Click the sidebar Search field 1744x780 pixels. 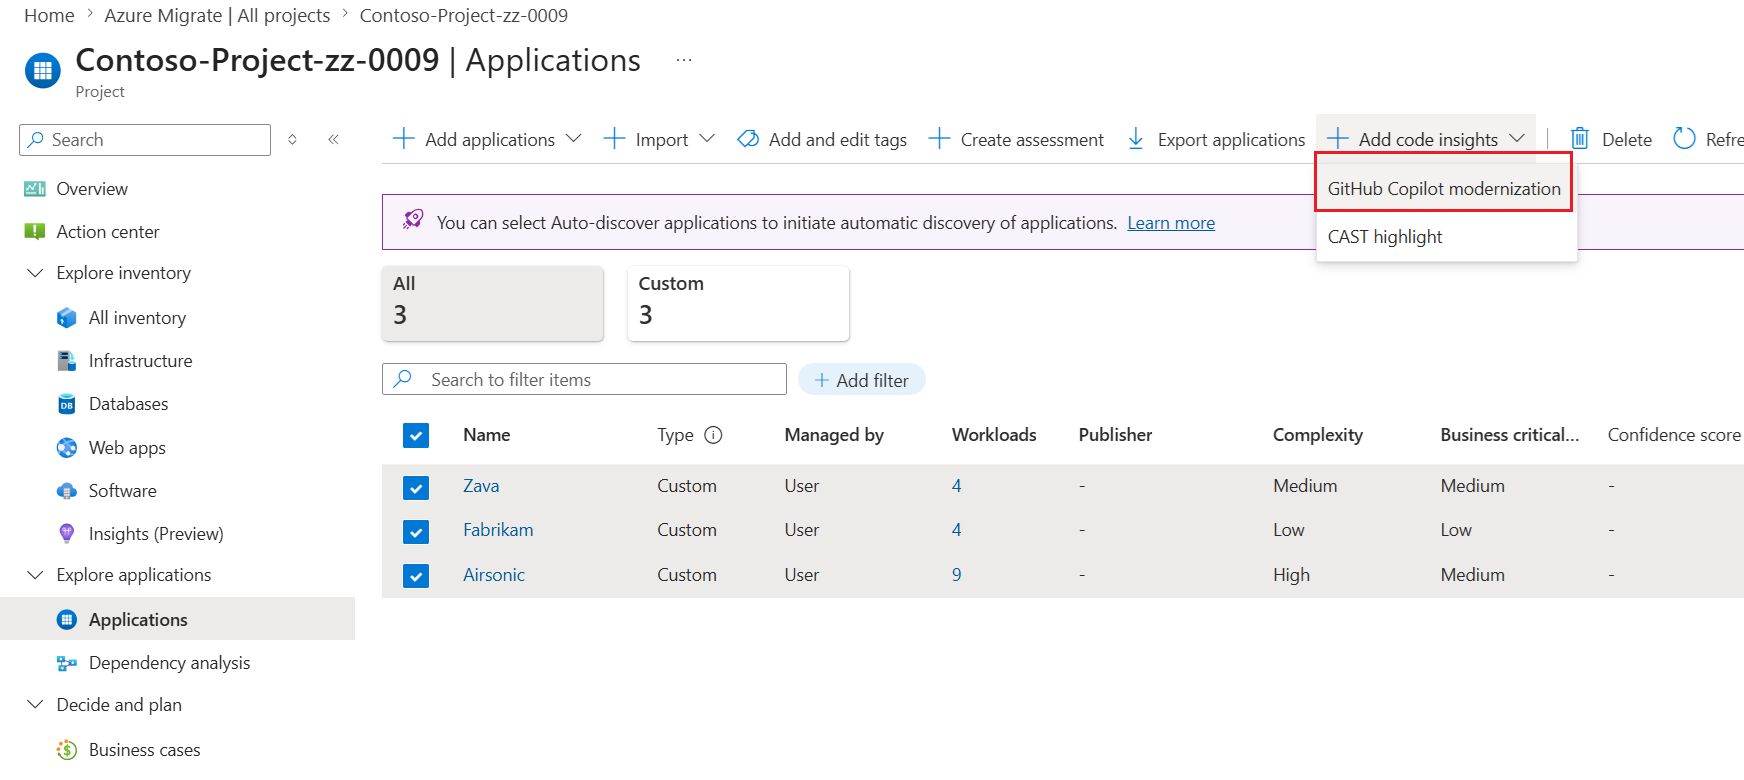coord(145,140)
